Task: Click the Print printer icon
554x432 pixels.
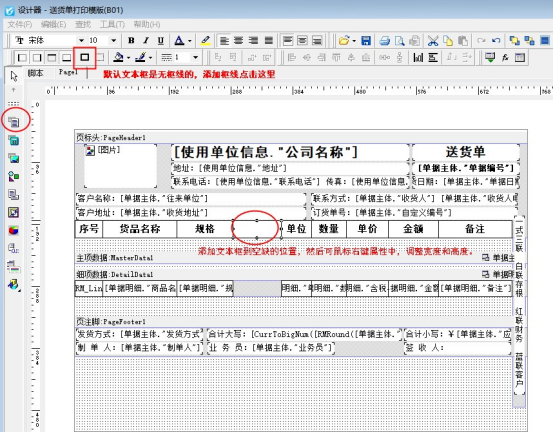Action: click(x=385, y=41)
